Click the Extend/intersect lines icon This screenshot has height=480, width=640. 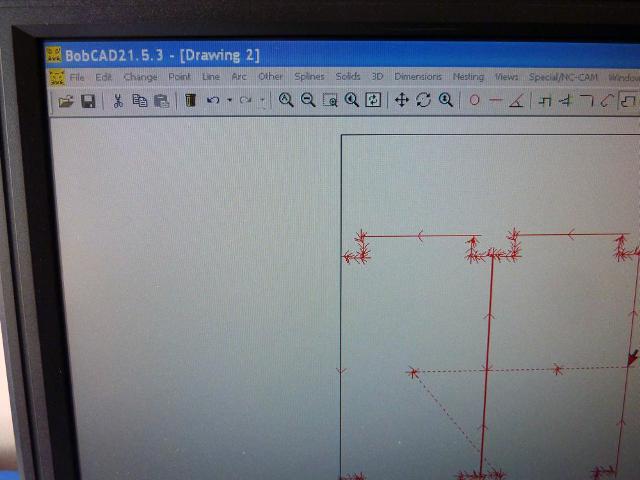pos(566,100)
